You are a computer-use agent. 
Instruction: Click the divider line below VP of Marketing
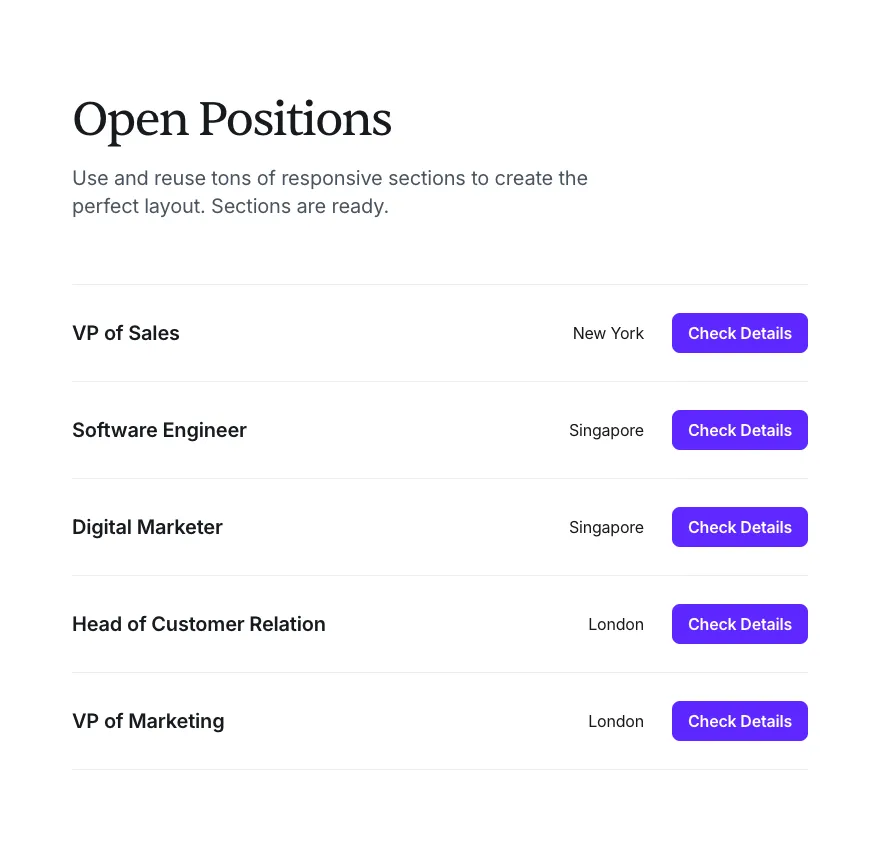point(440,769)
